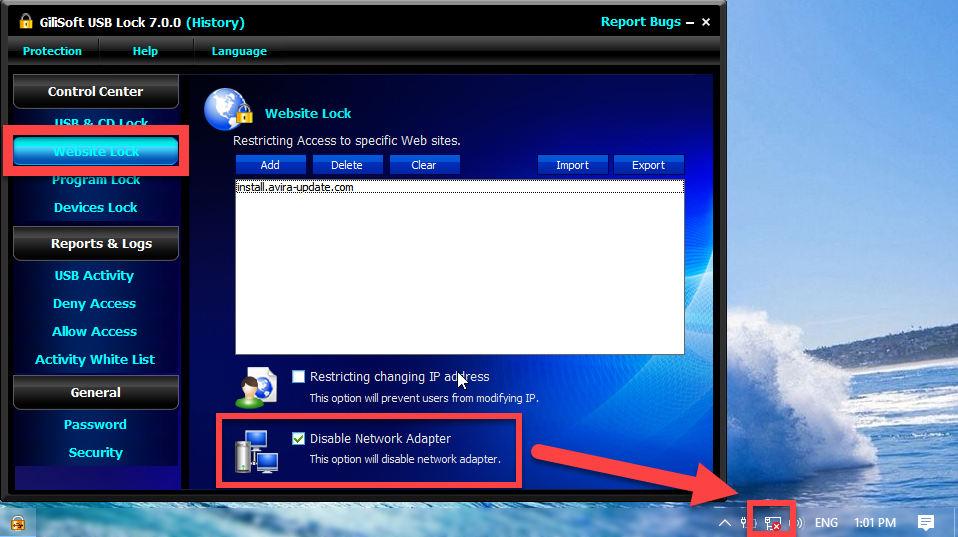Image resolution: width=958 pixels, height=537 pixels.
Task: Open the clock showing 1:01 PM
Action: (x=875, y=523)
